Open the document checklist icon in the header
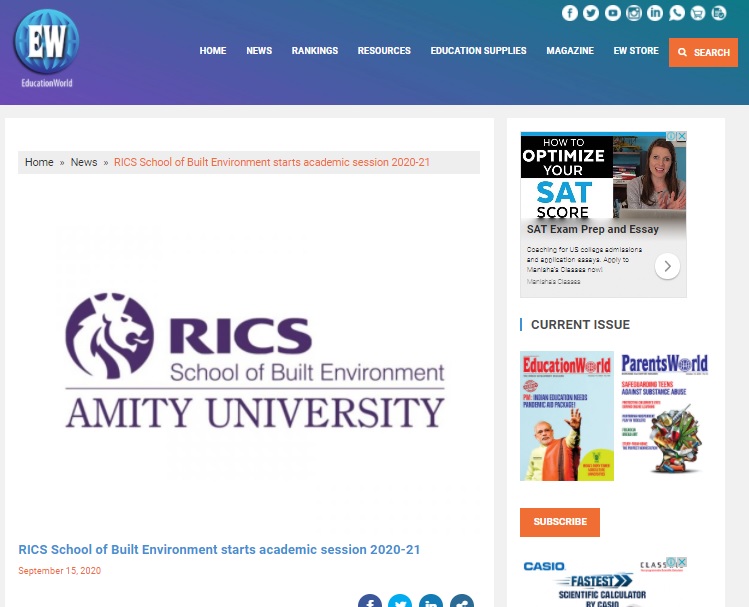This screenshot has height=607, width=749. click(719, 13)
